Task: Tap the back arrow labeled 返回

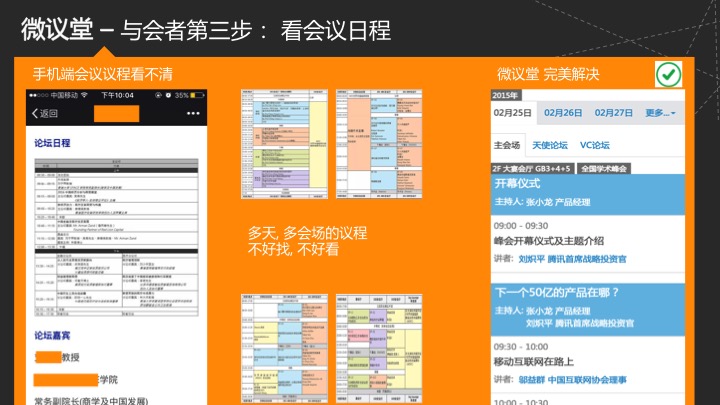Action: pyautogui.click(x=44, y=112)
